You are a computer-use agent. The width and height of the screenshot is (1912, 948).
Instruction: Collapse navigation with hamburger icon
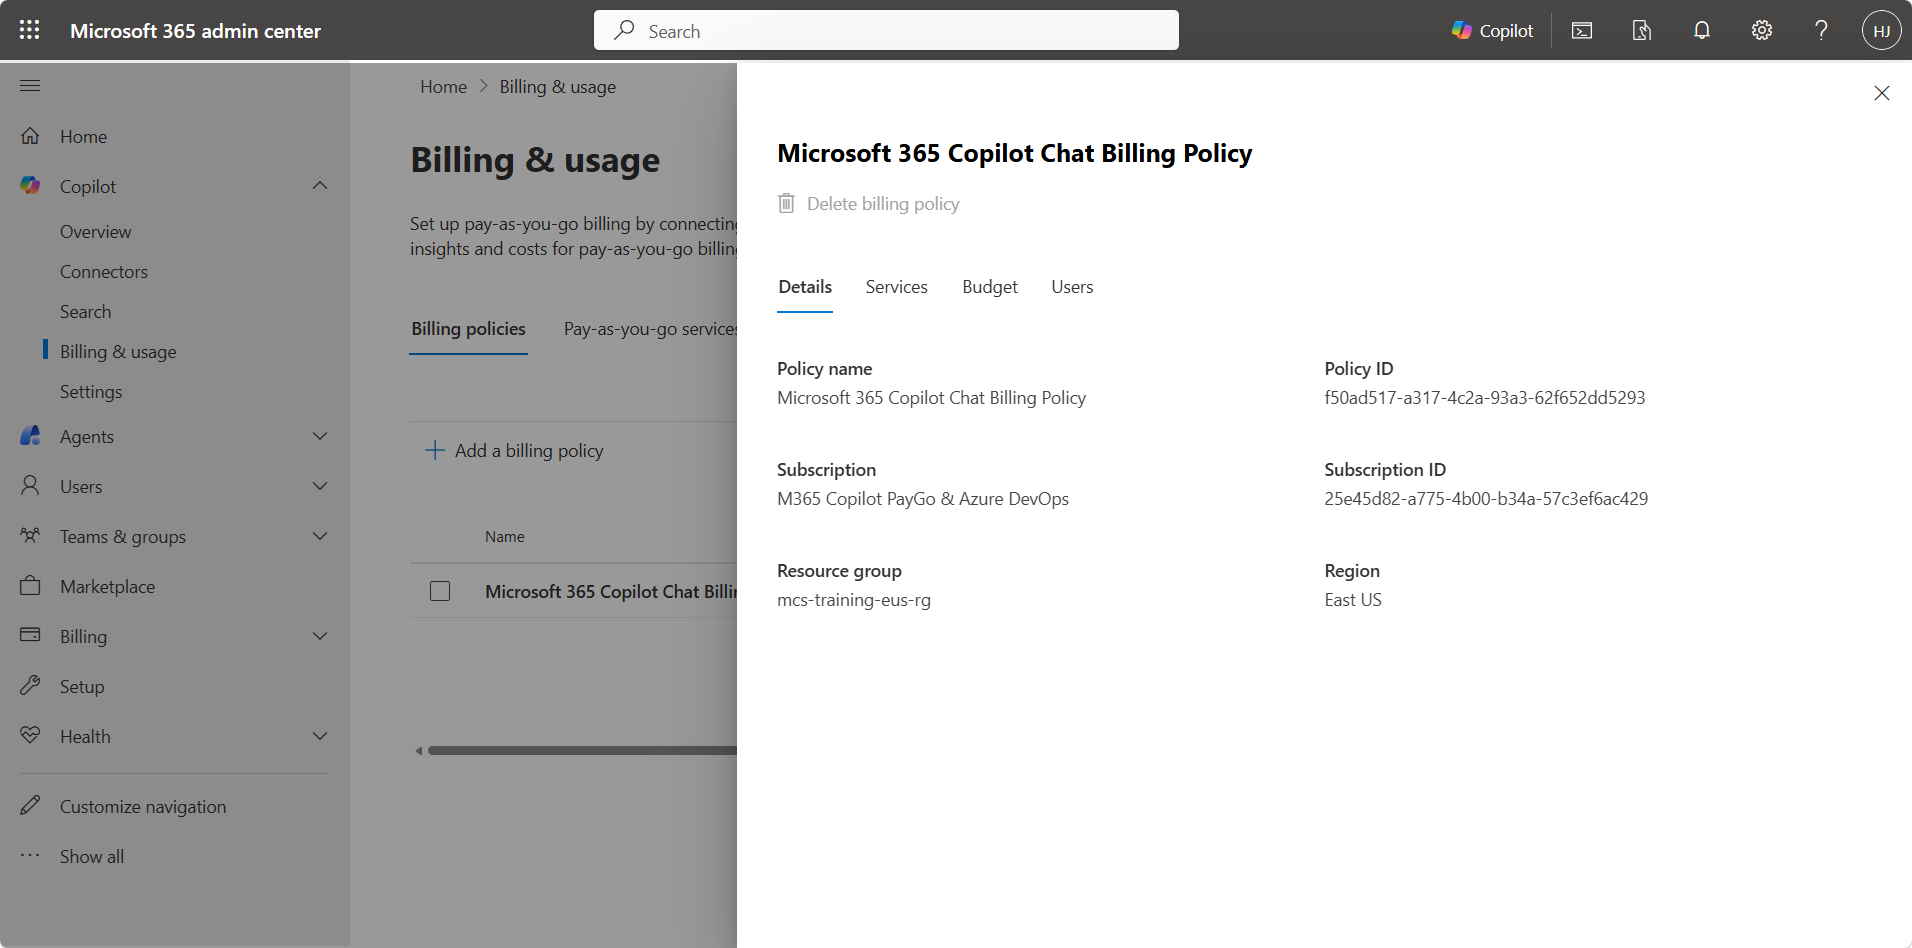click(x=30, y=86)
